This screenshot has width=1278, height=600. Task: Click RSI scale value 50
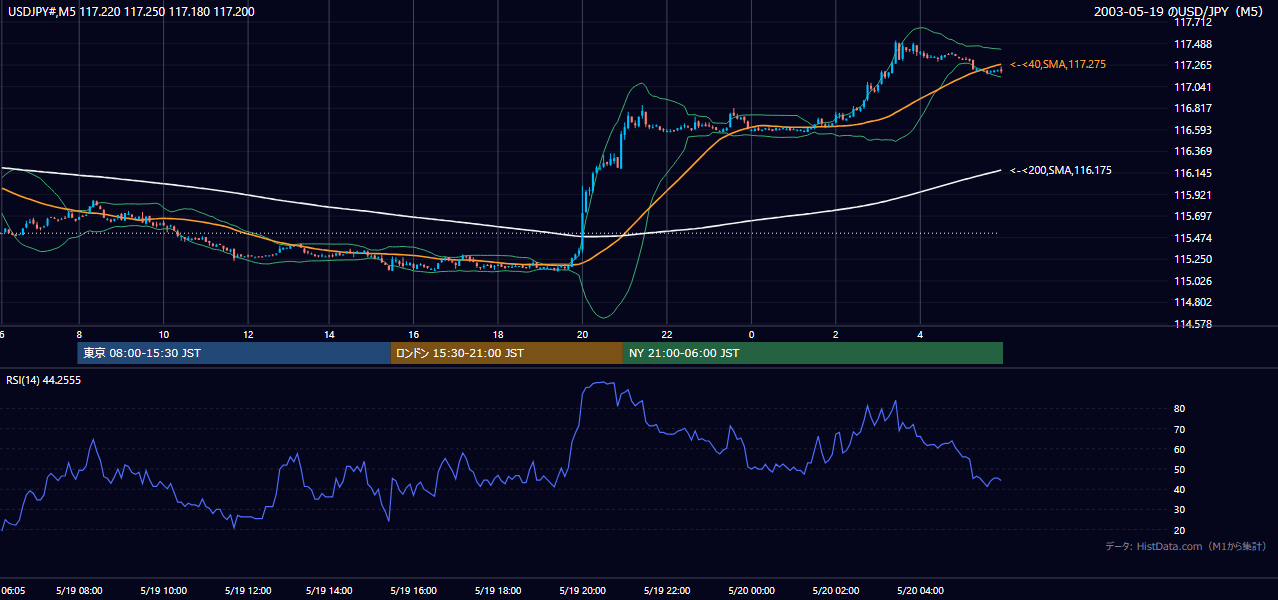1180,469
